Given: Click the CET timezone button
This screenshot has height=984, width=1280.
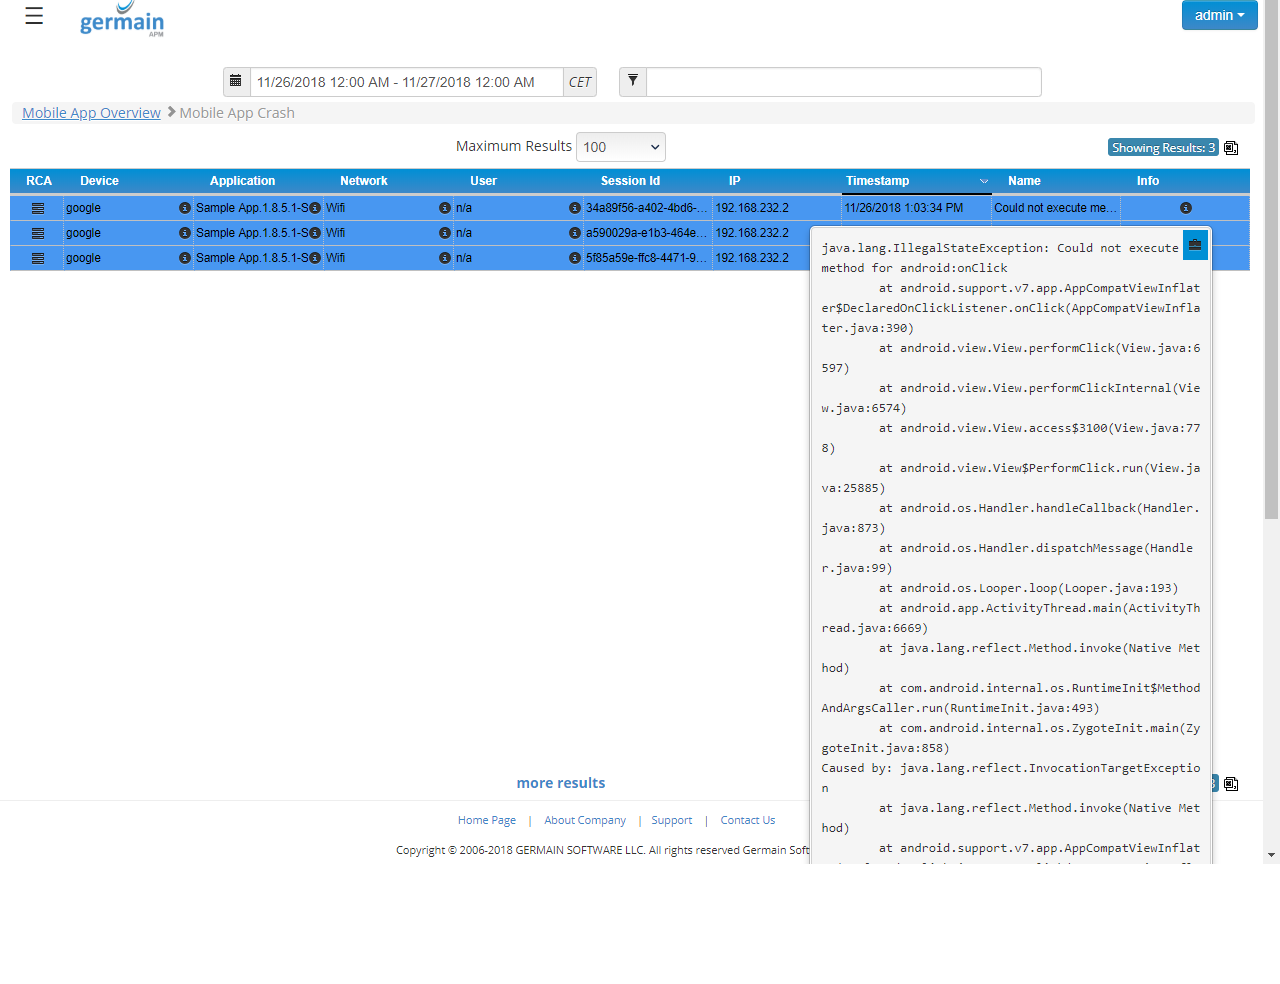Looking at the screenshot, I should (x=580, y=82).
